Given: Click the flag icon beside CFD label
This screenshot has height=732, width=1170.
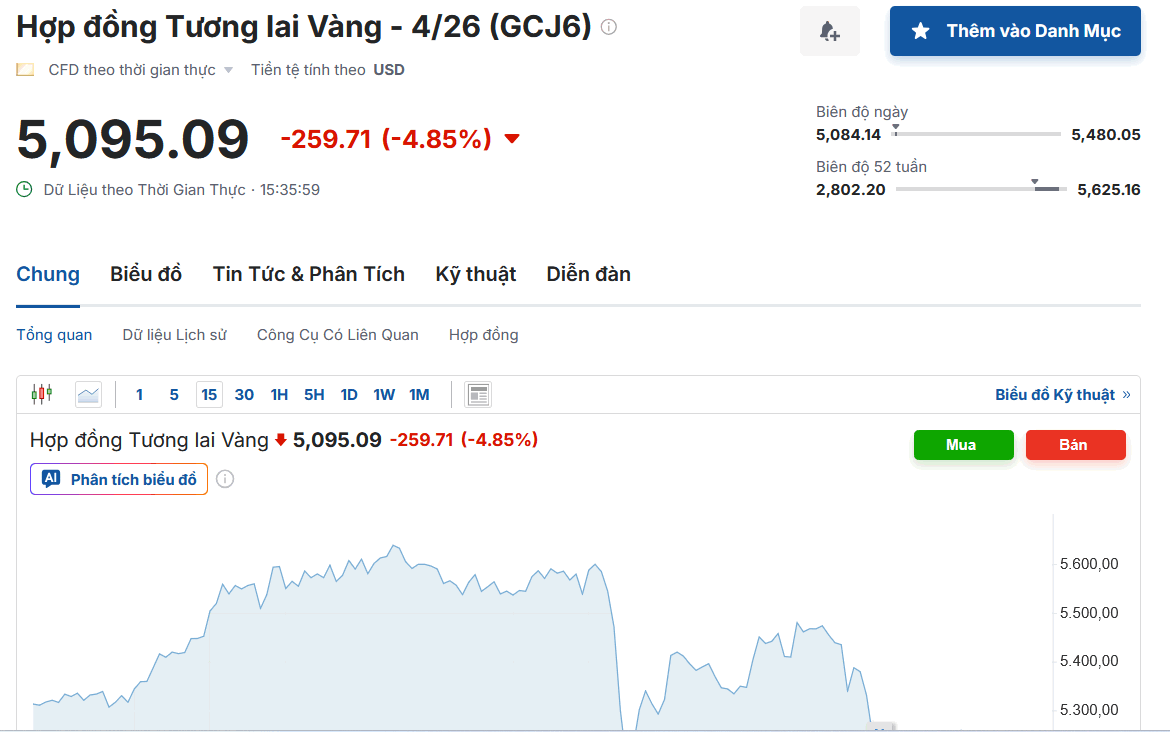Looking at the screenshot, I should coord(25,70).
